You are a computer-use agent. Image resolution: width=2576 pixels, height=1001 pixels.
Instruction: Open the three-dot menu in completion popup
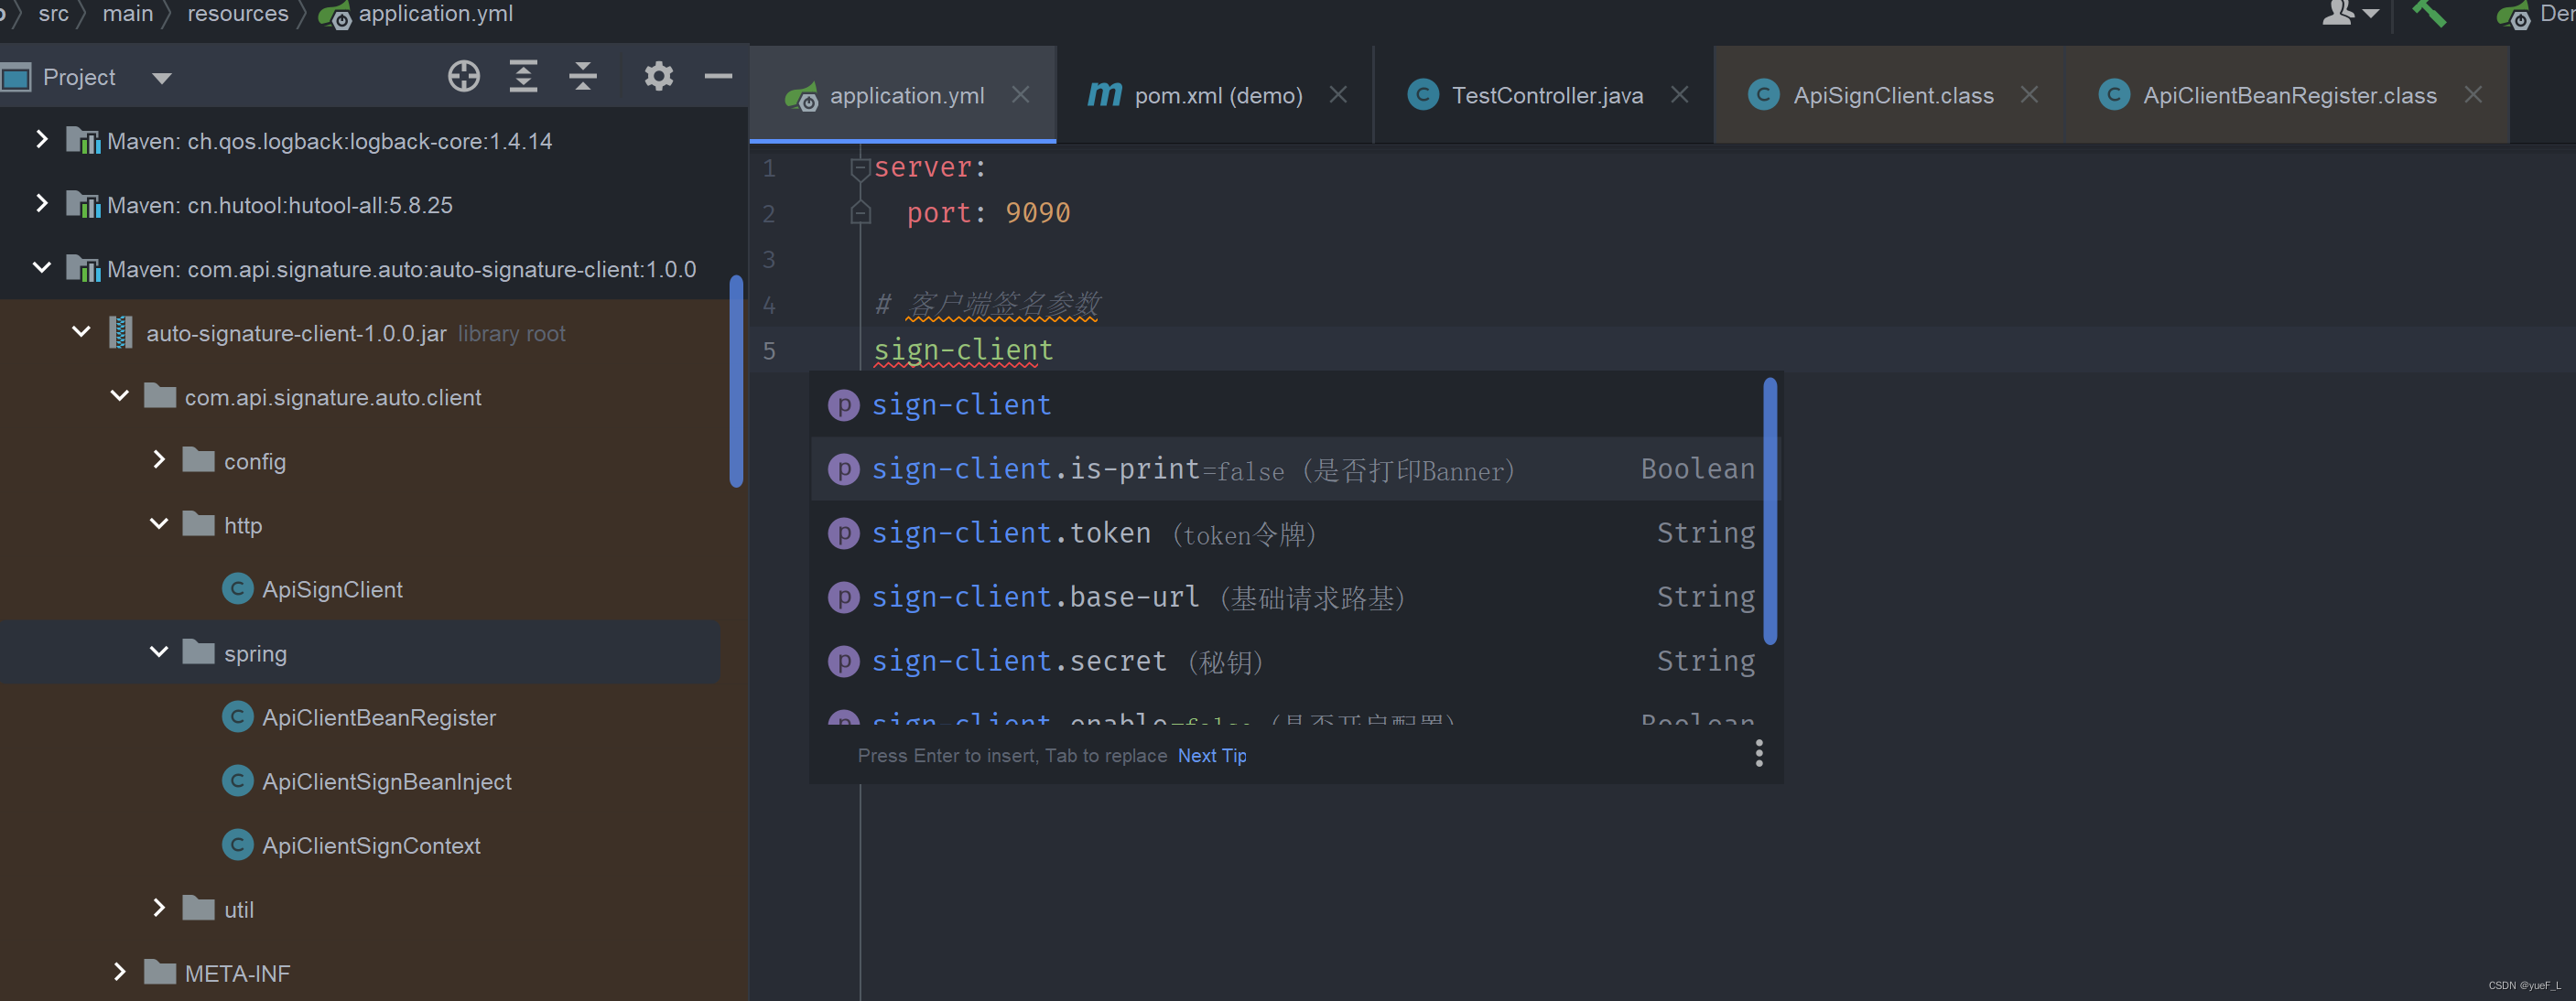1759,753
